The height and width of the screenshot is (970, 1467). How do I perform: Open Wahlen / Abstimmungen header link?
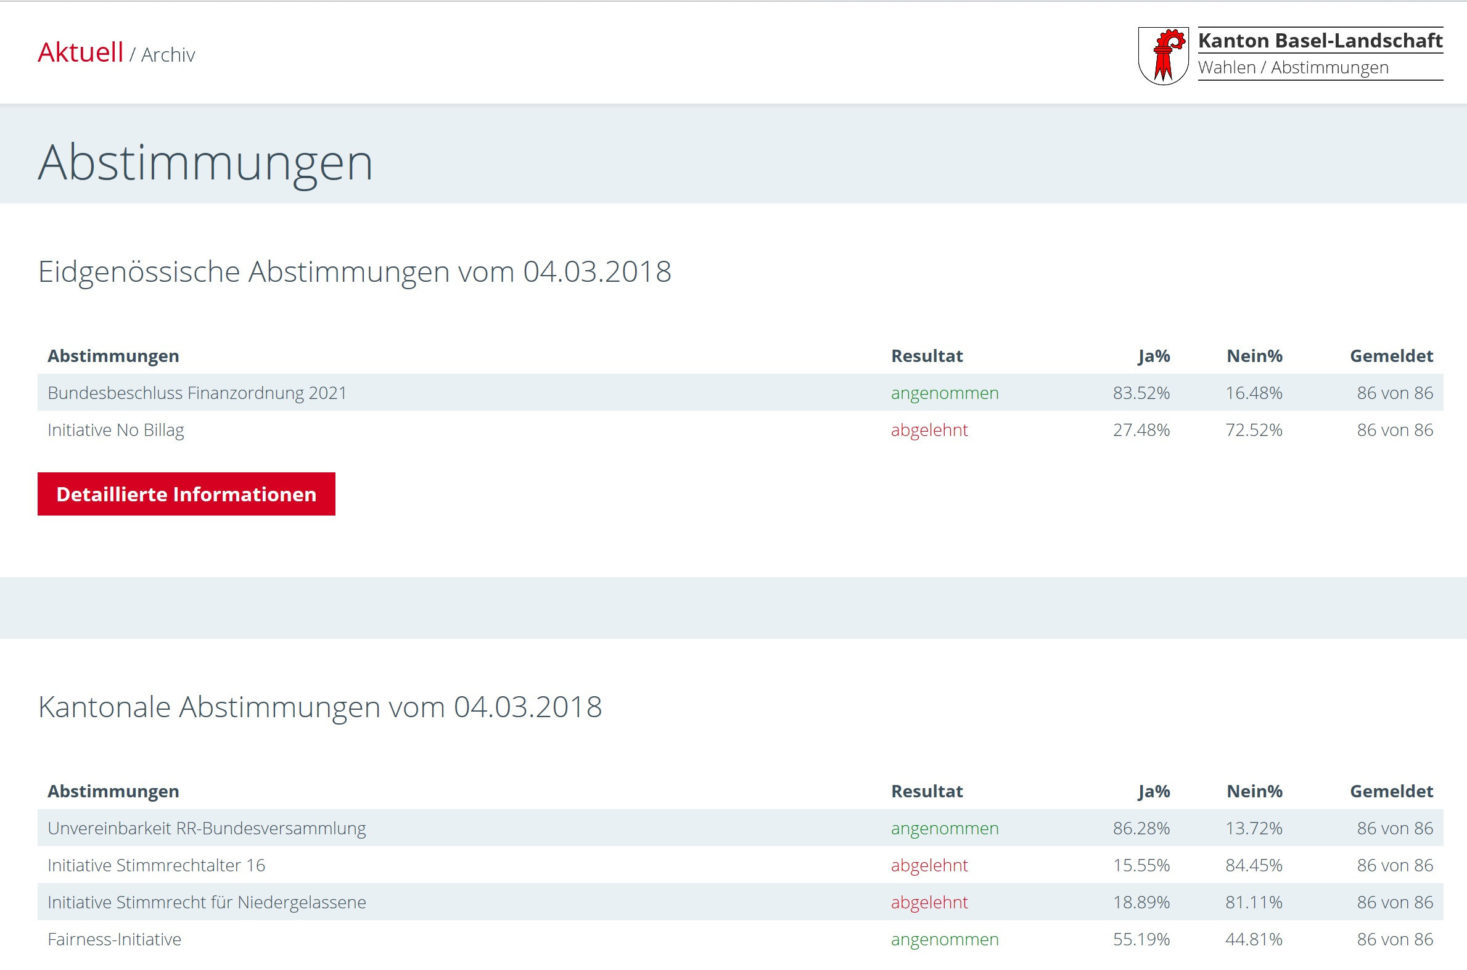click(x=1293, y=67)
